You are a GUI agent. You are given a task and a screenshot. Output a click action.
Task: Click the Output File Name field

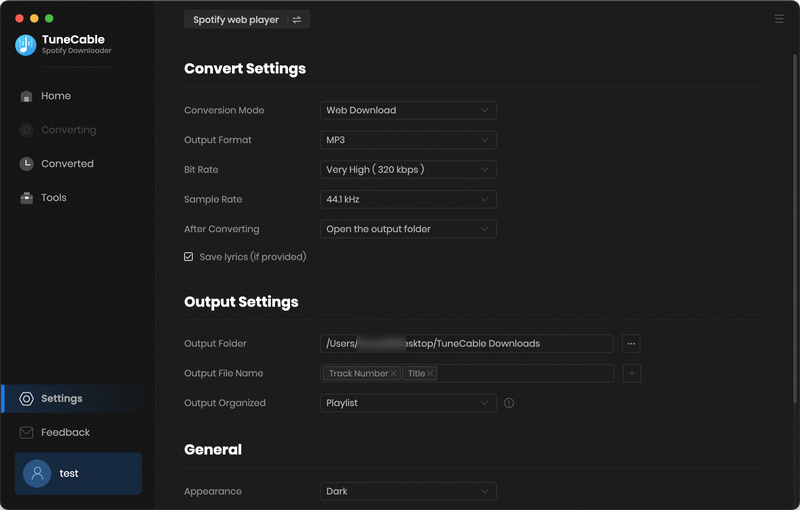[x=467, y=373]
